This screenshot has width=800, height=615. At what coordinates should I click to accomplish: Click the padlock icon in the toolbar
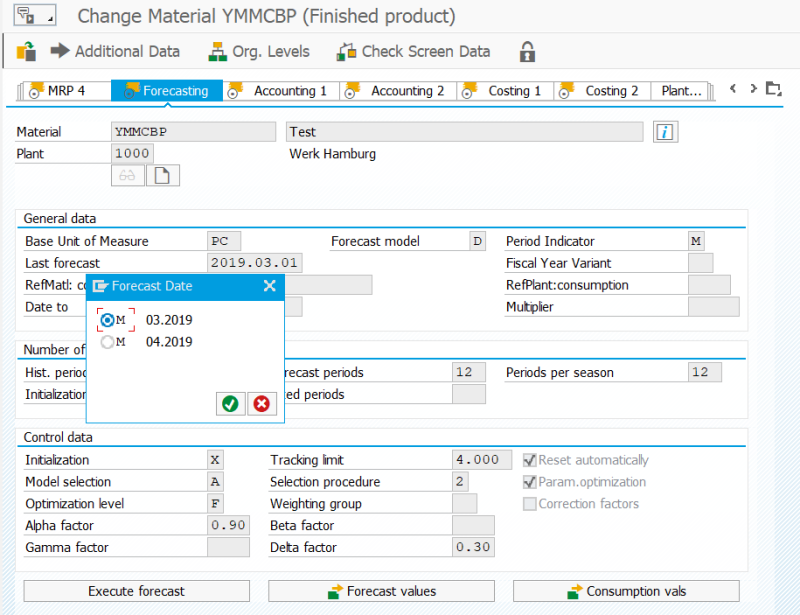tap(527, 52)
